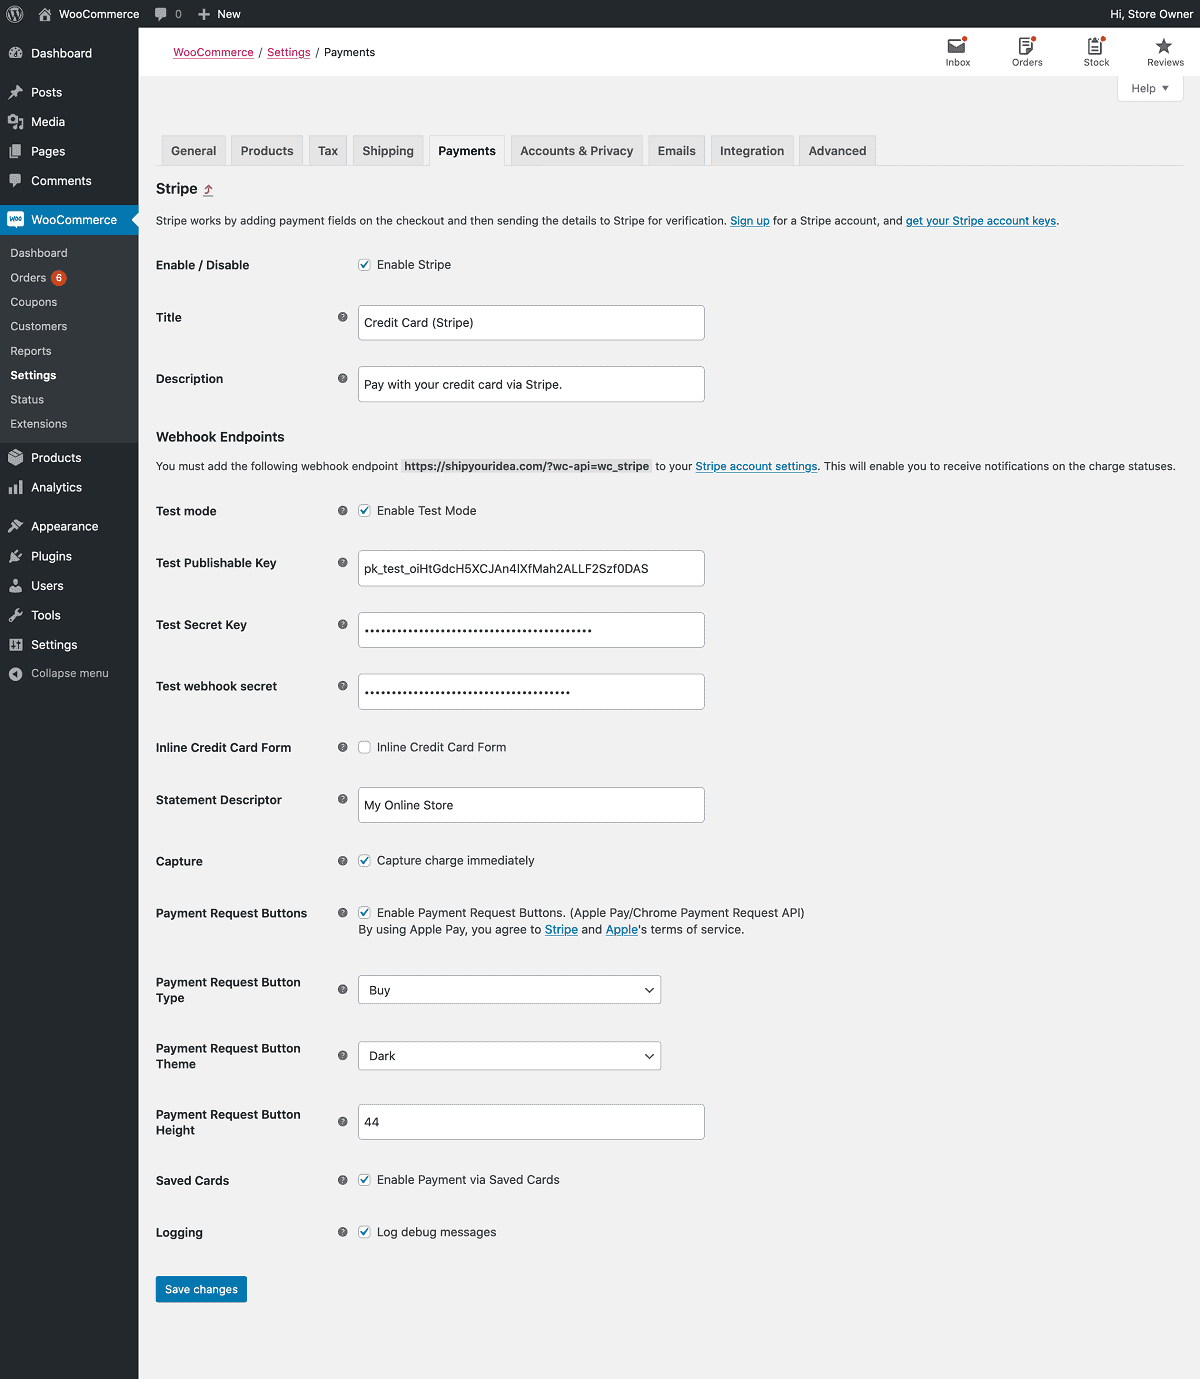Image resolution: width=1200 pixels, height=1379 pixels.
Task: Open the Analytics section in the sidebar
Action: [x=55, y=488]
